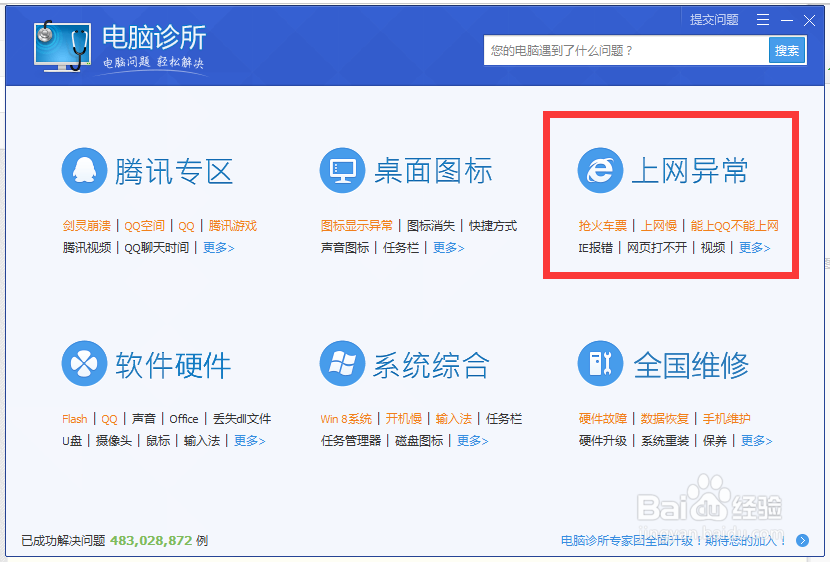Open the 系统重装 link
The height and width of the screenshot is (562, 830).
(665, 441)
